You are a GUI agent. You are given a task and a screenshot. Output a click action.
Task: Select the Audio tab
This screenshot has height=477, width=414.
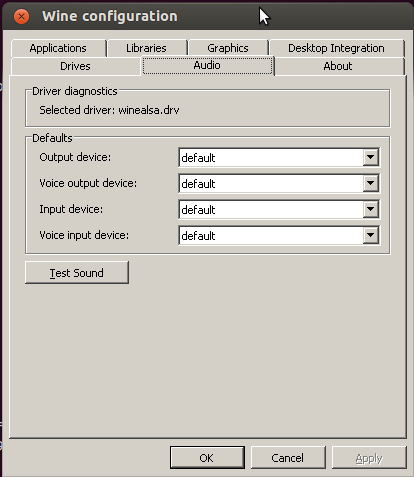(207, 65)
